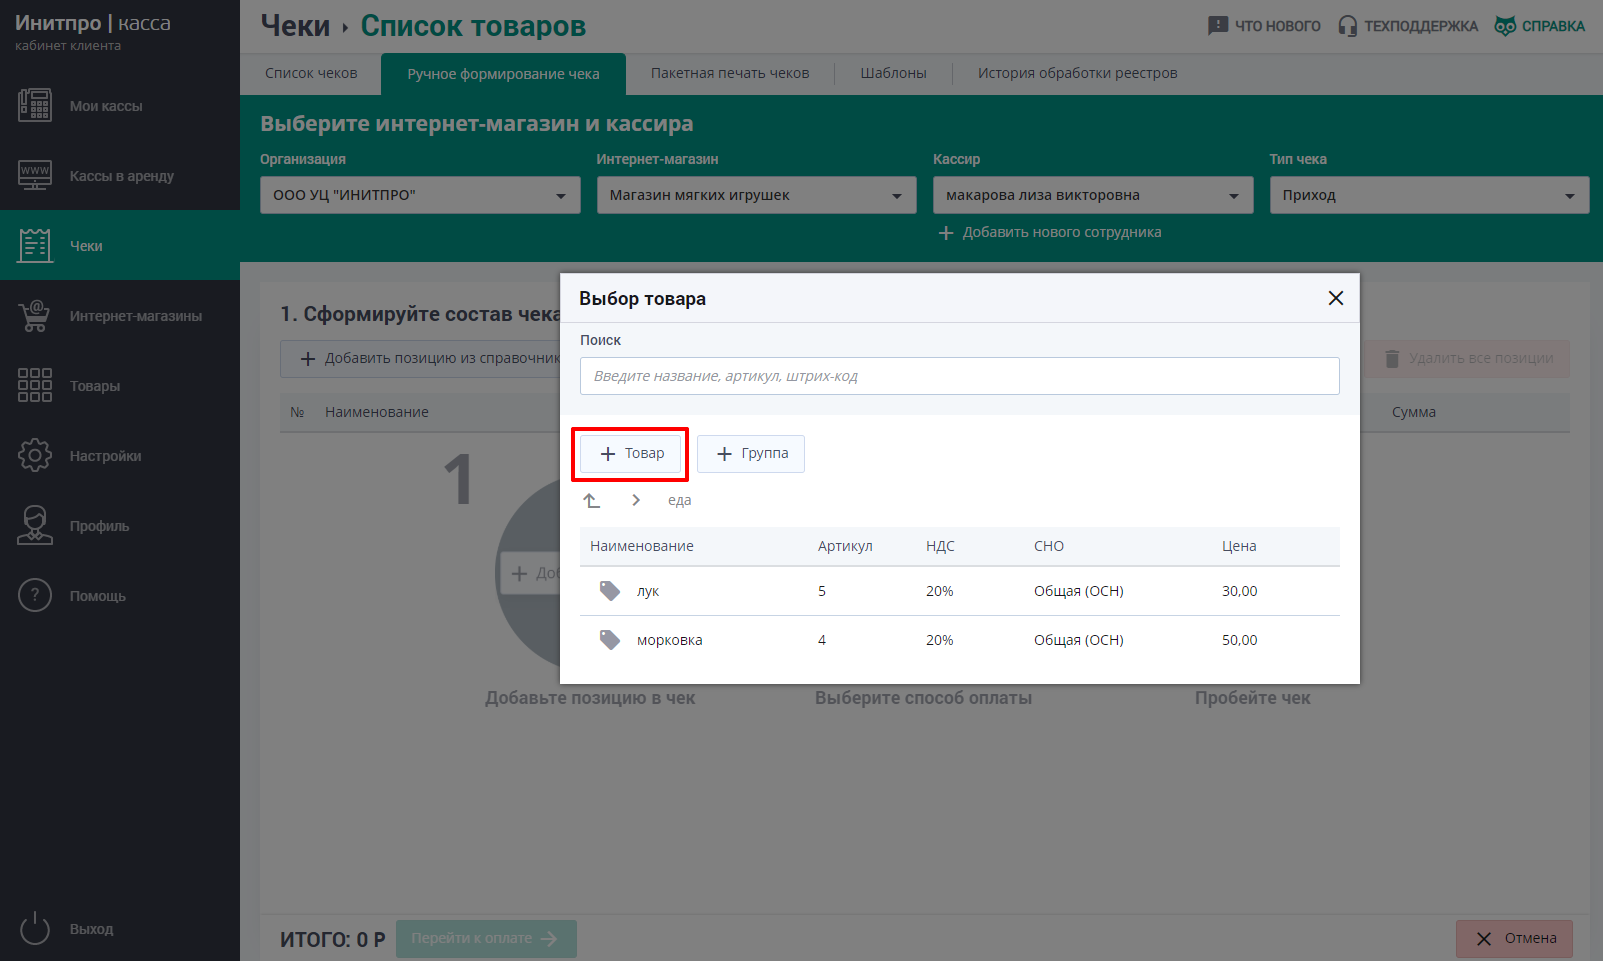The image size is (1603, 961).
Task: Select Ручное формирование чека tab
Action: 503,74
